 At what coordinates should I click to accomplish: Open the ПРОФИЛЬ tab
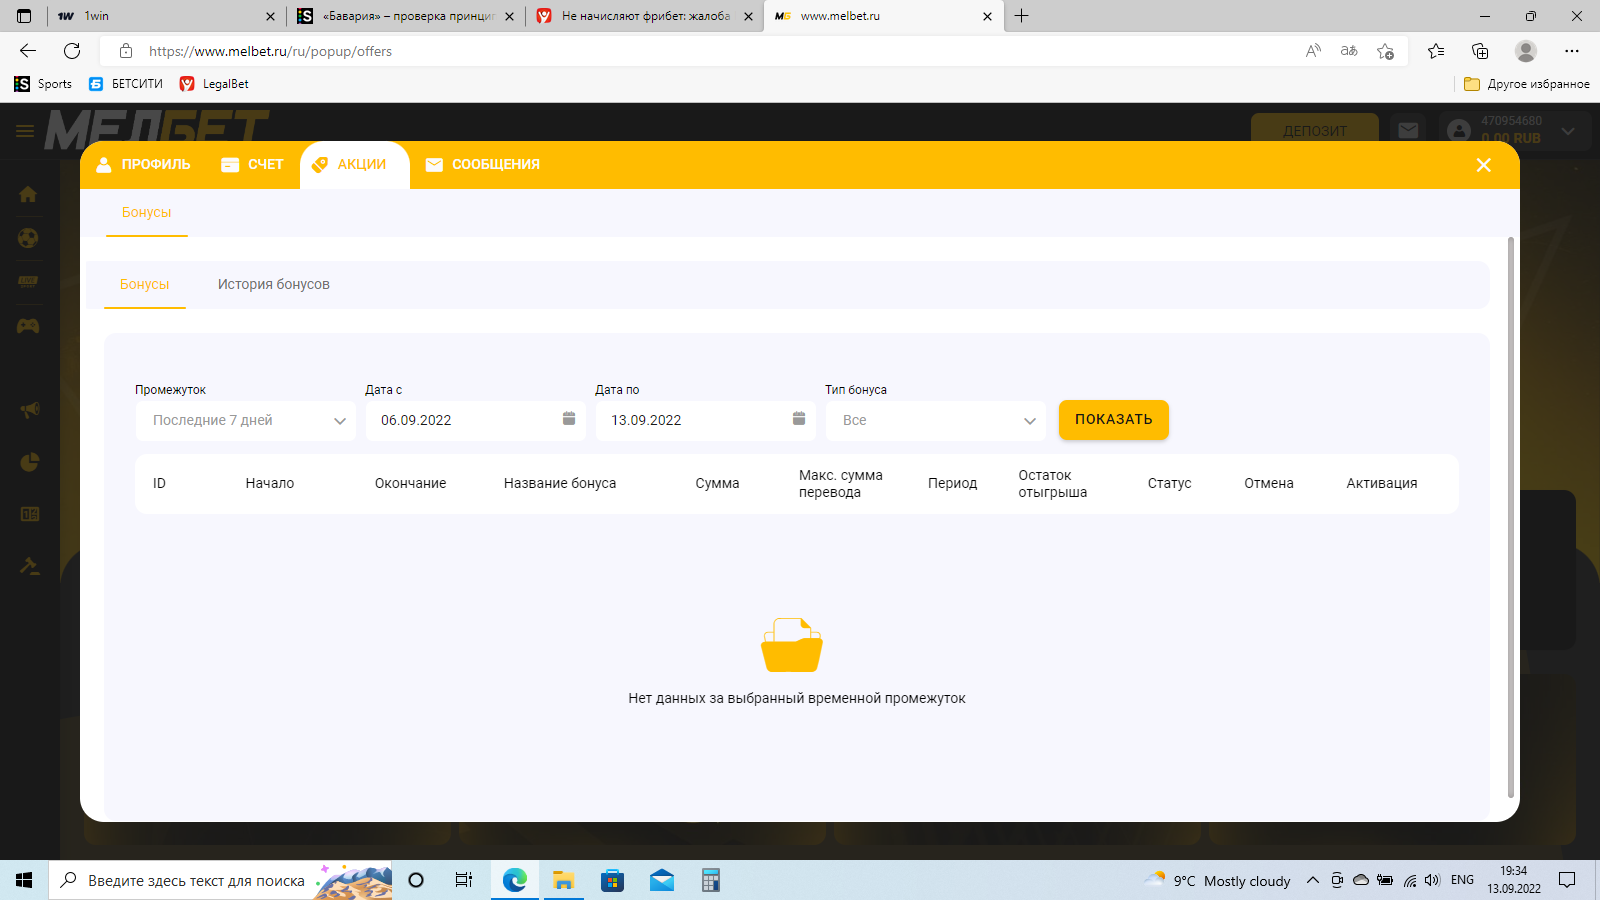click(144, 165)
